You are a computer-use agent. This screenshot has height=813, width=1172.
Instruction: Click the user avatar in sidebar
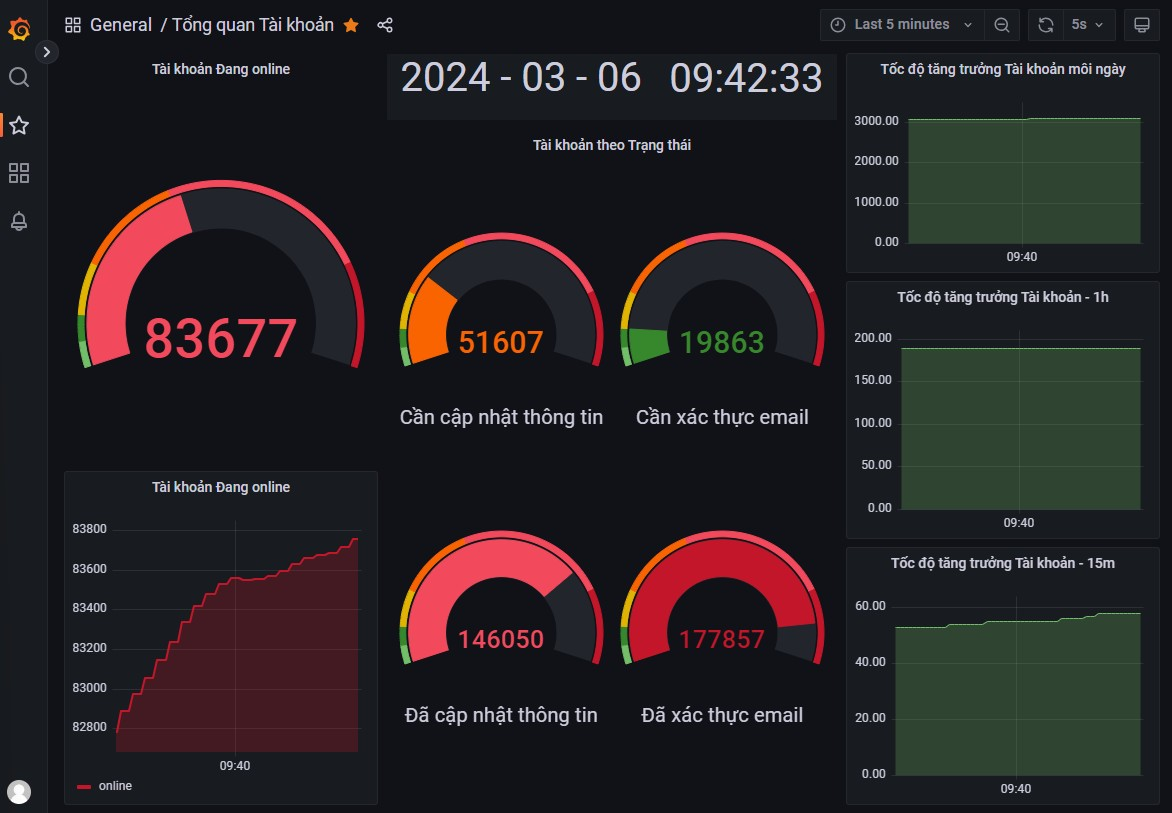pos(19,792)
